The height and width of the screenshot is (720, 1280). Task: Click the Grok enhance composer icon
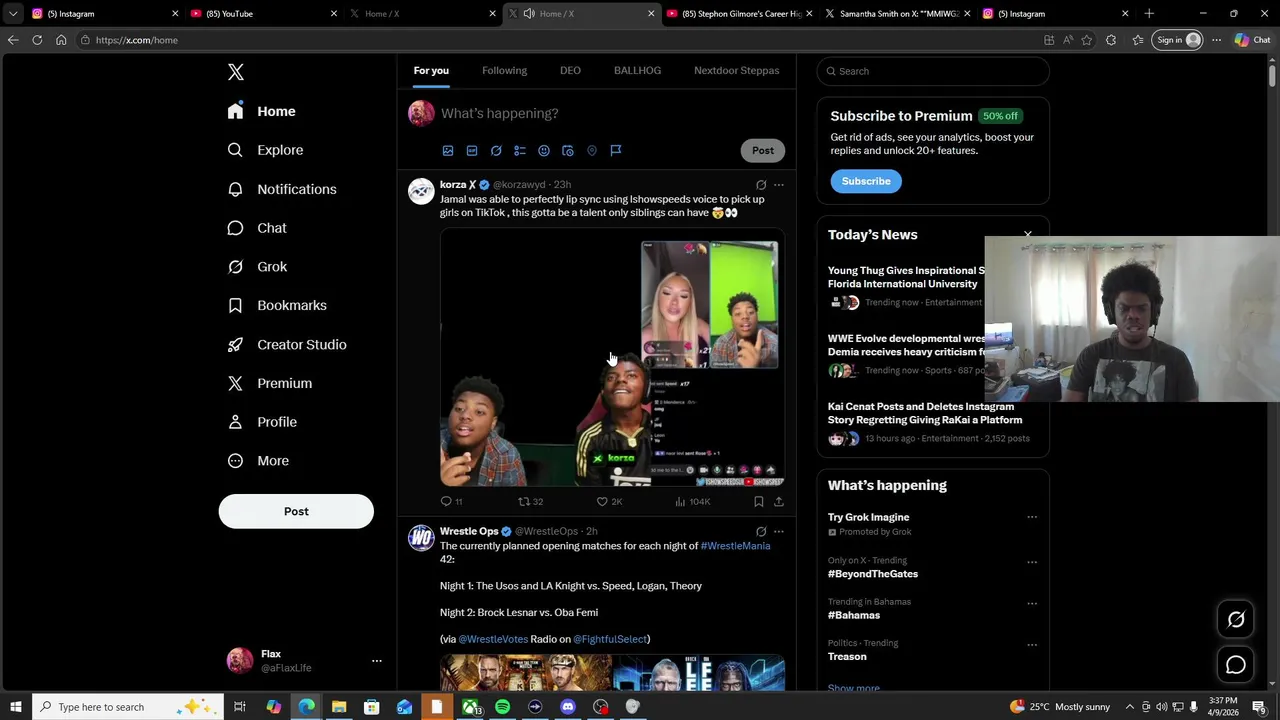coord(496,150)
